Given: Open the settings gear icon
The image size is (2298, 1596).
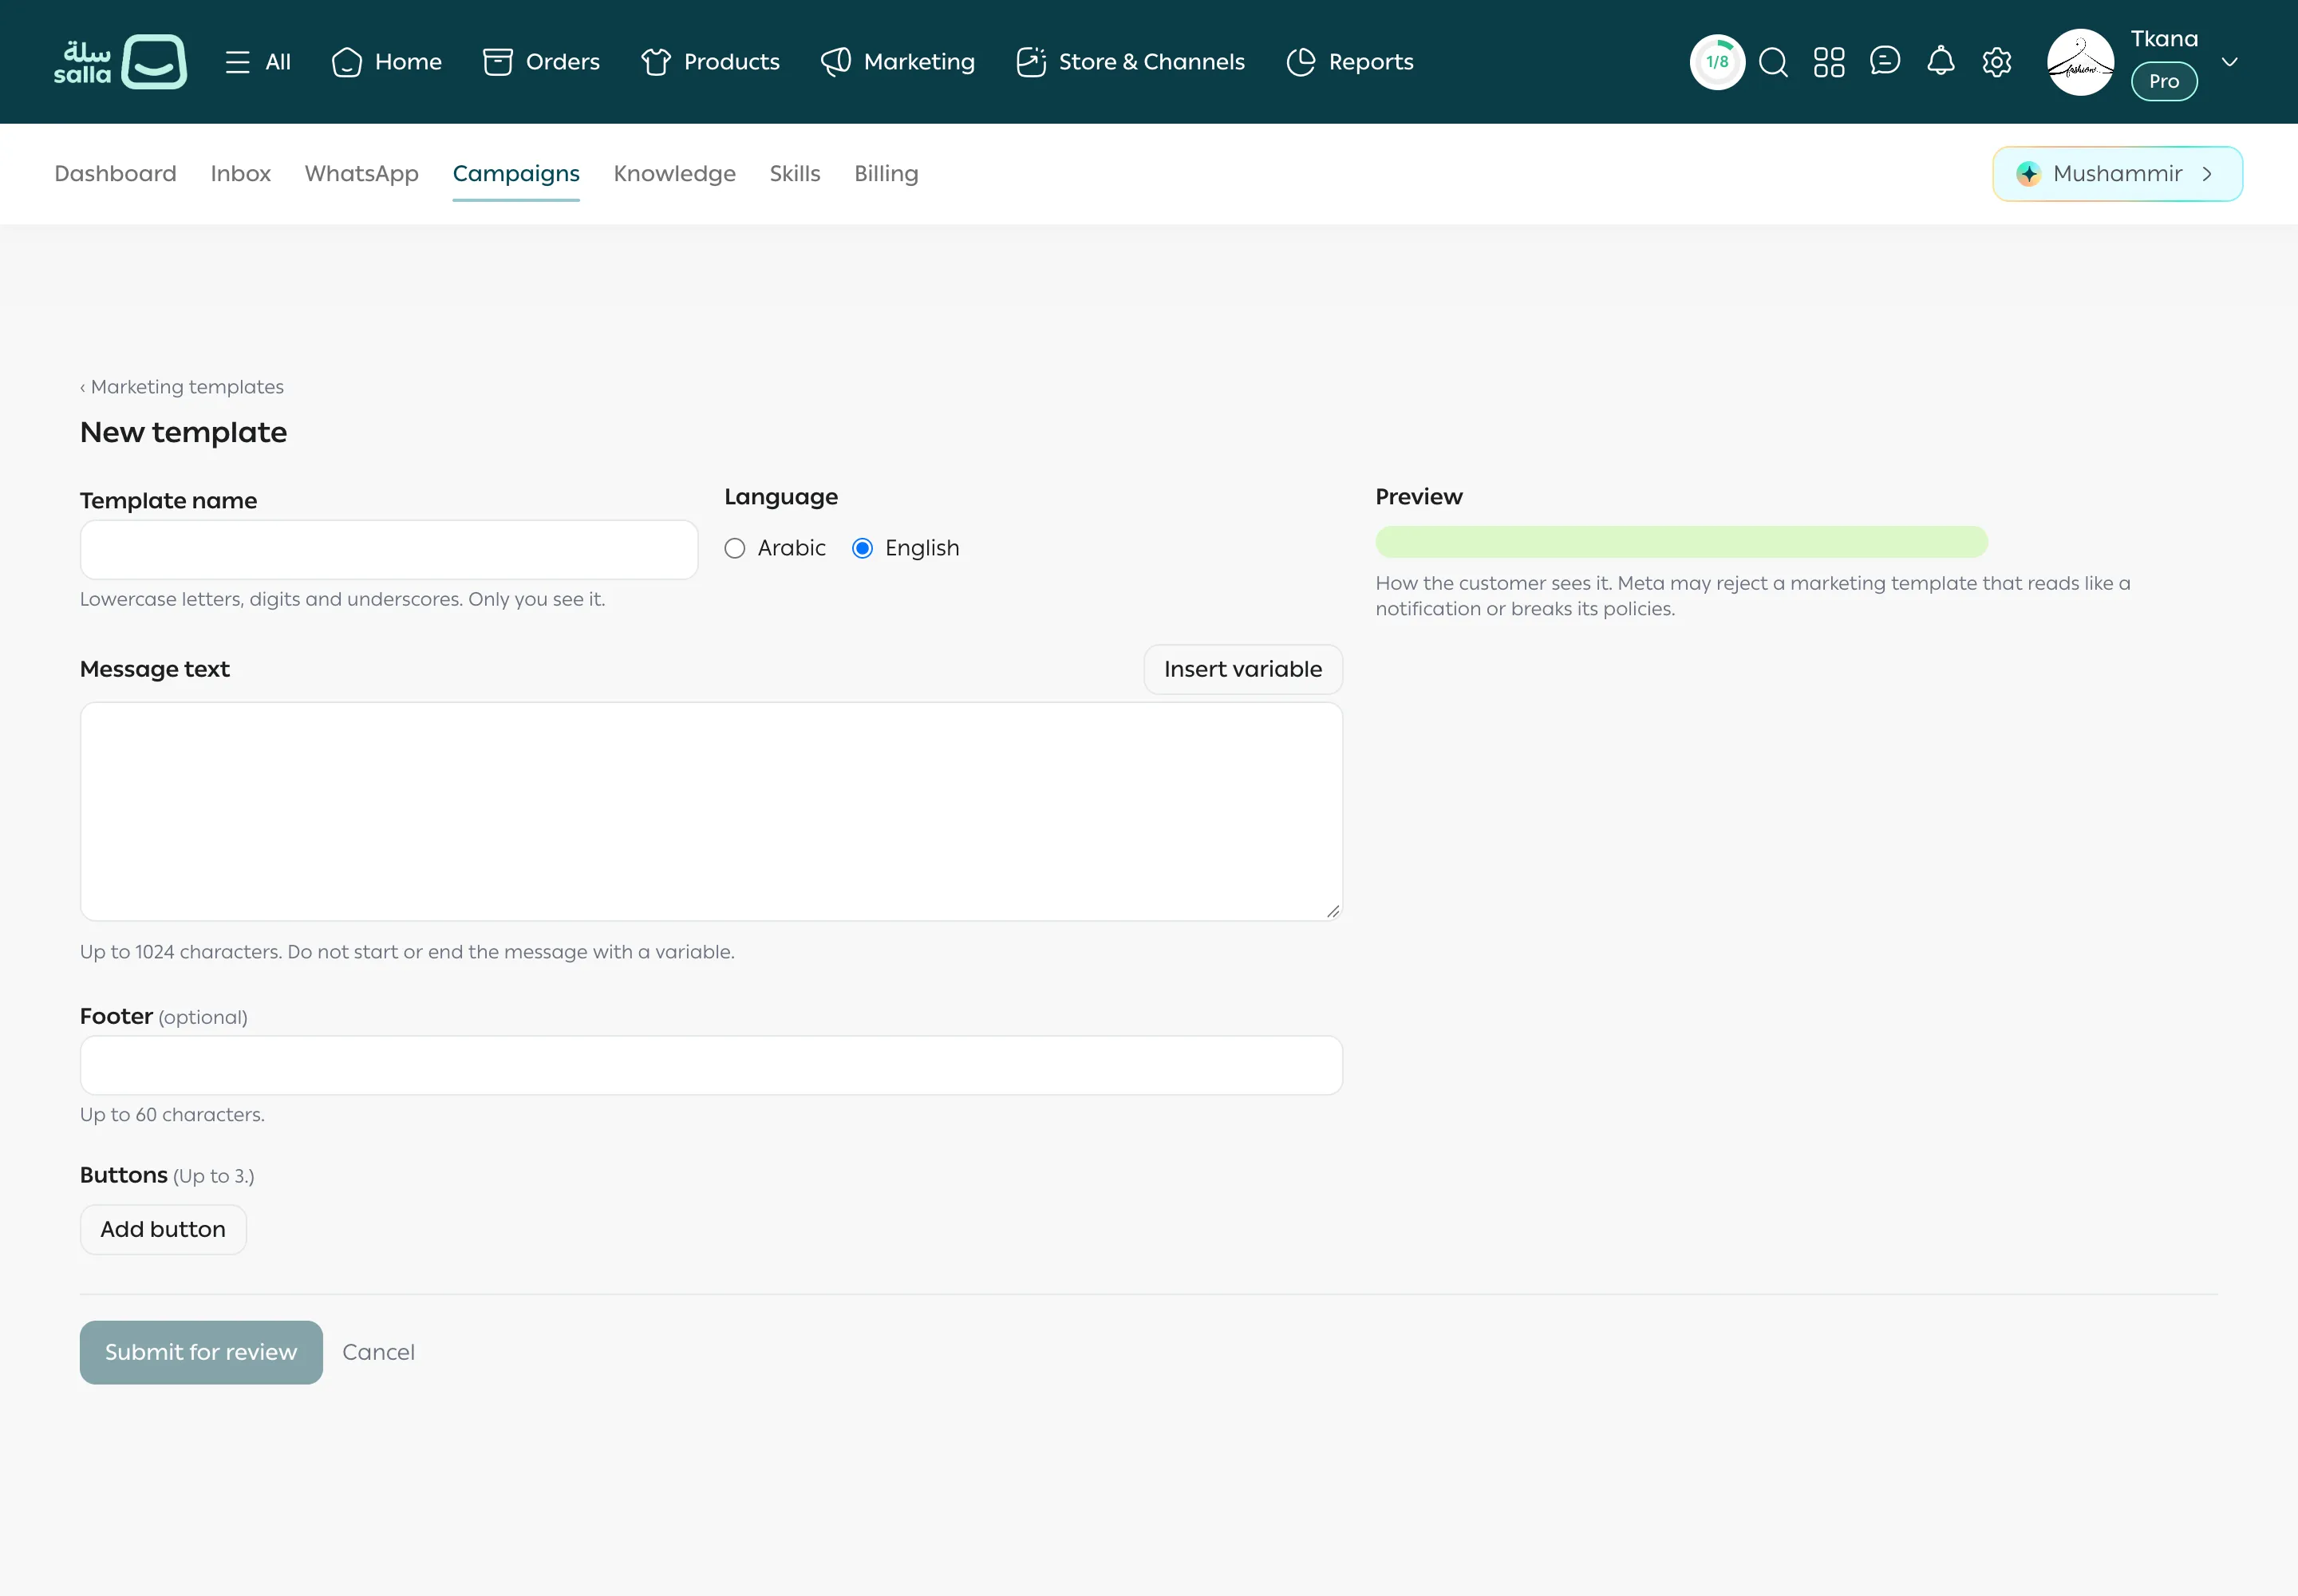Looking at the screenshot, I should [1997, 62].
